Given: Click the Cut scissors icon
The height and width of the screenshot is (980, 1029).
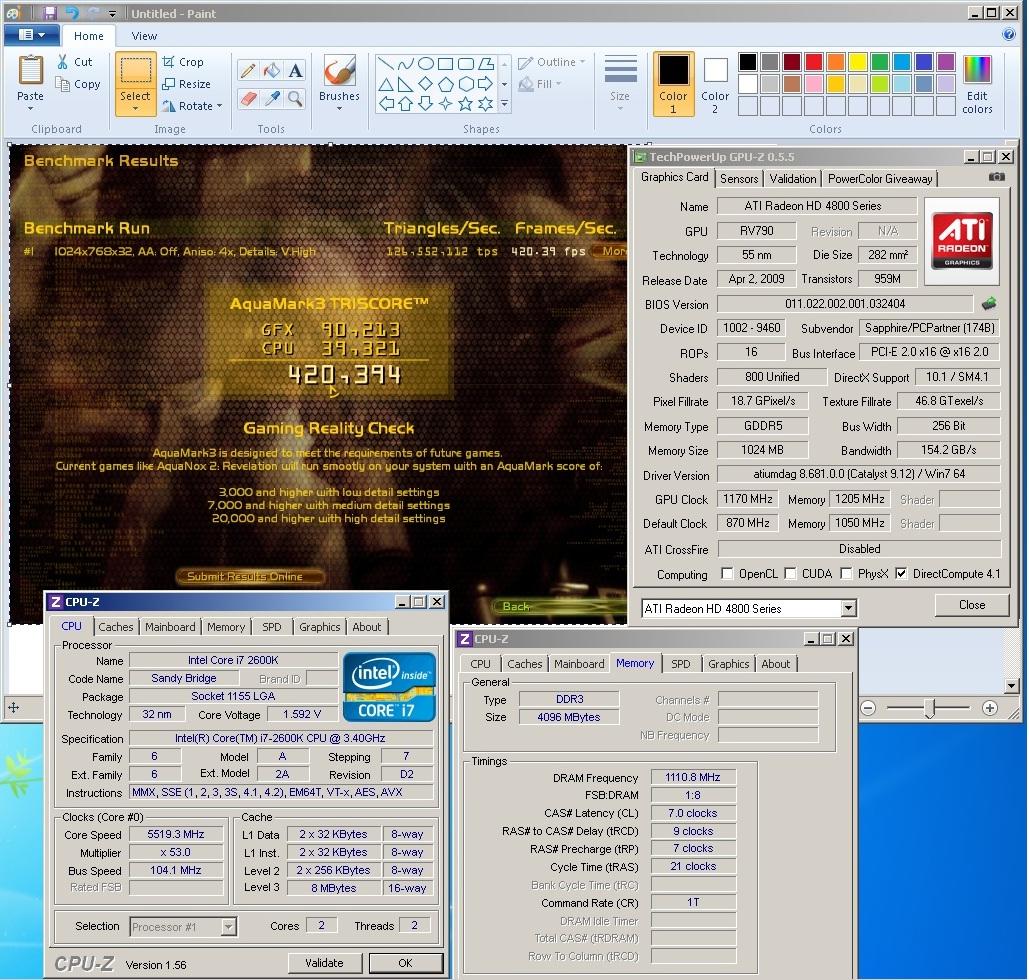Looking at the screenshot, I should pyautogui.click(x=63, y=62).
